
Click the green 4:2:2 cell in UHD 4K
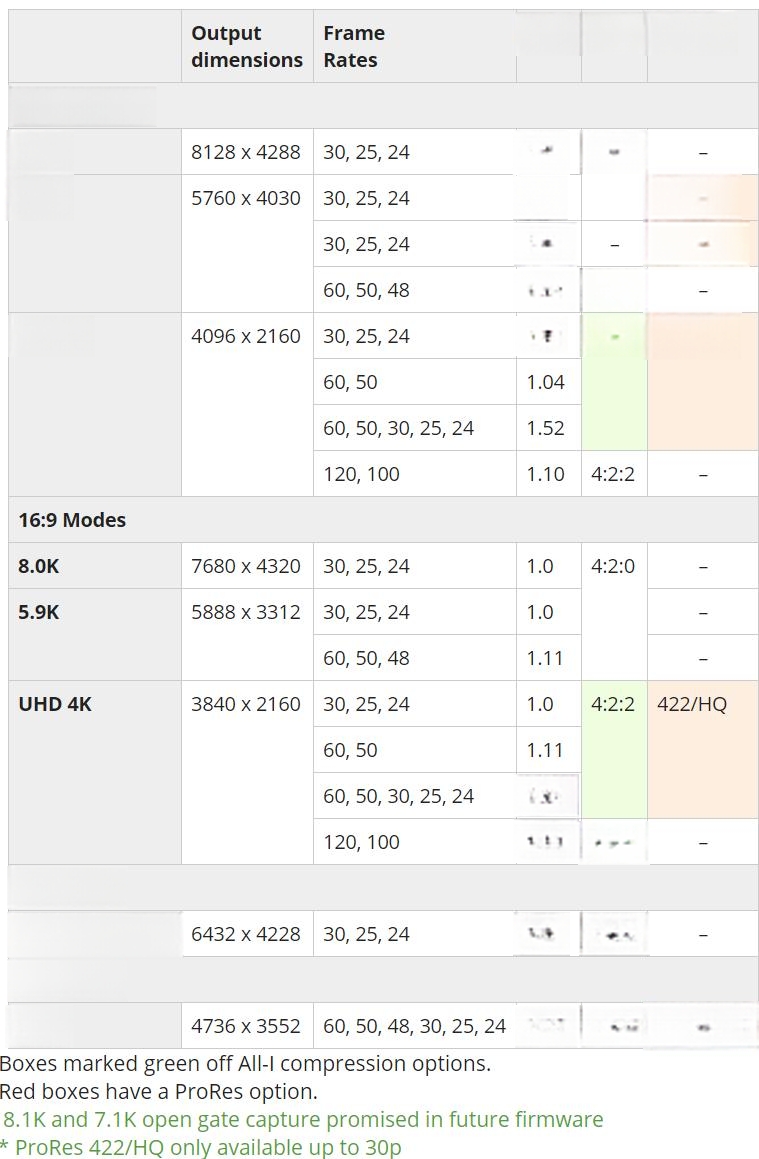[614, 750]
